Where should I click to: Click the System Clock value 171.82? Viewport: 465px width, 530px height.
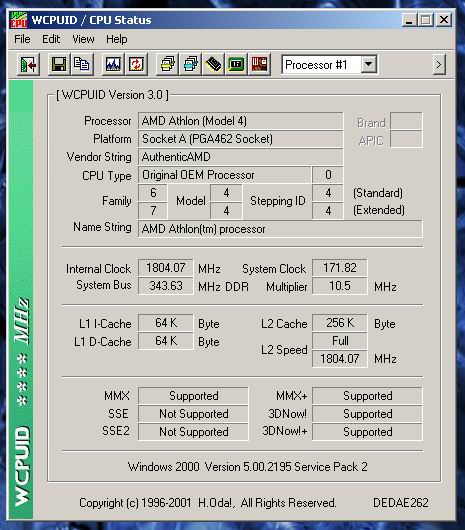coord(340,268)
